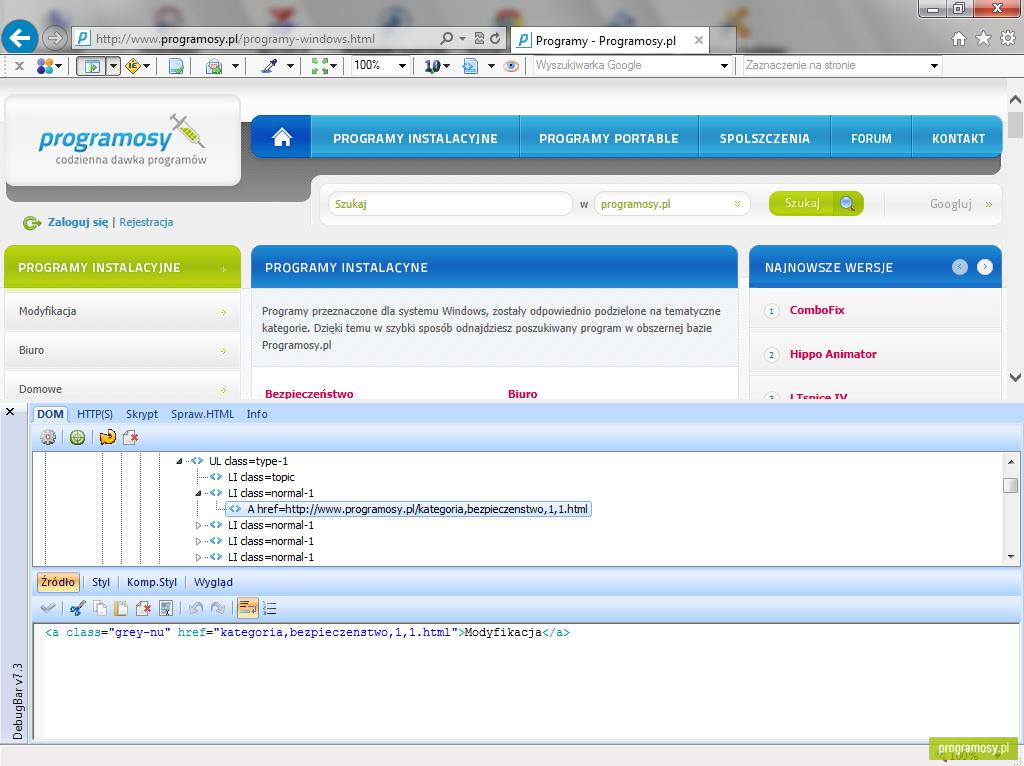The image size is (1024, 766).
Task: Open browser favorites star icon
Action: (983, 39)
